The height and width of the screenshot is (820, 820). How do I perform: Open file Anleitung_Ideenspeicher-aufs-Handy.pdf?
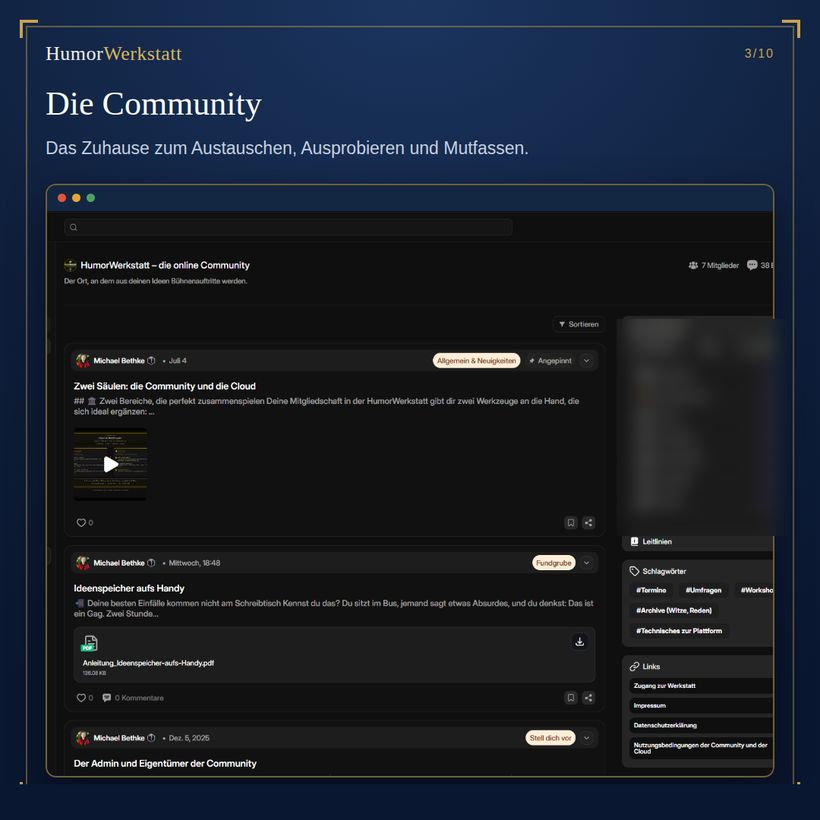149,663
